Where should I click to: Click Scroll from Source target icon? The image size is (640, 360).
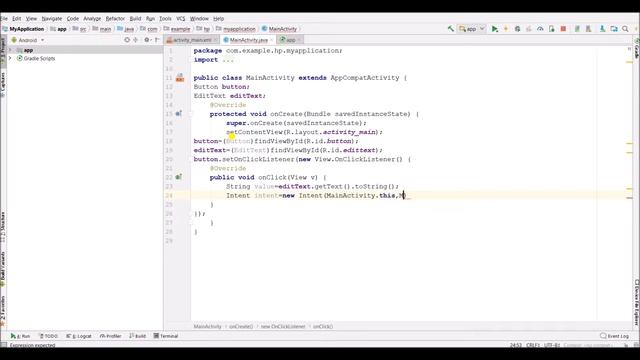pos(127,40)
